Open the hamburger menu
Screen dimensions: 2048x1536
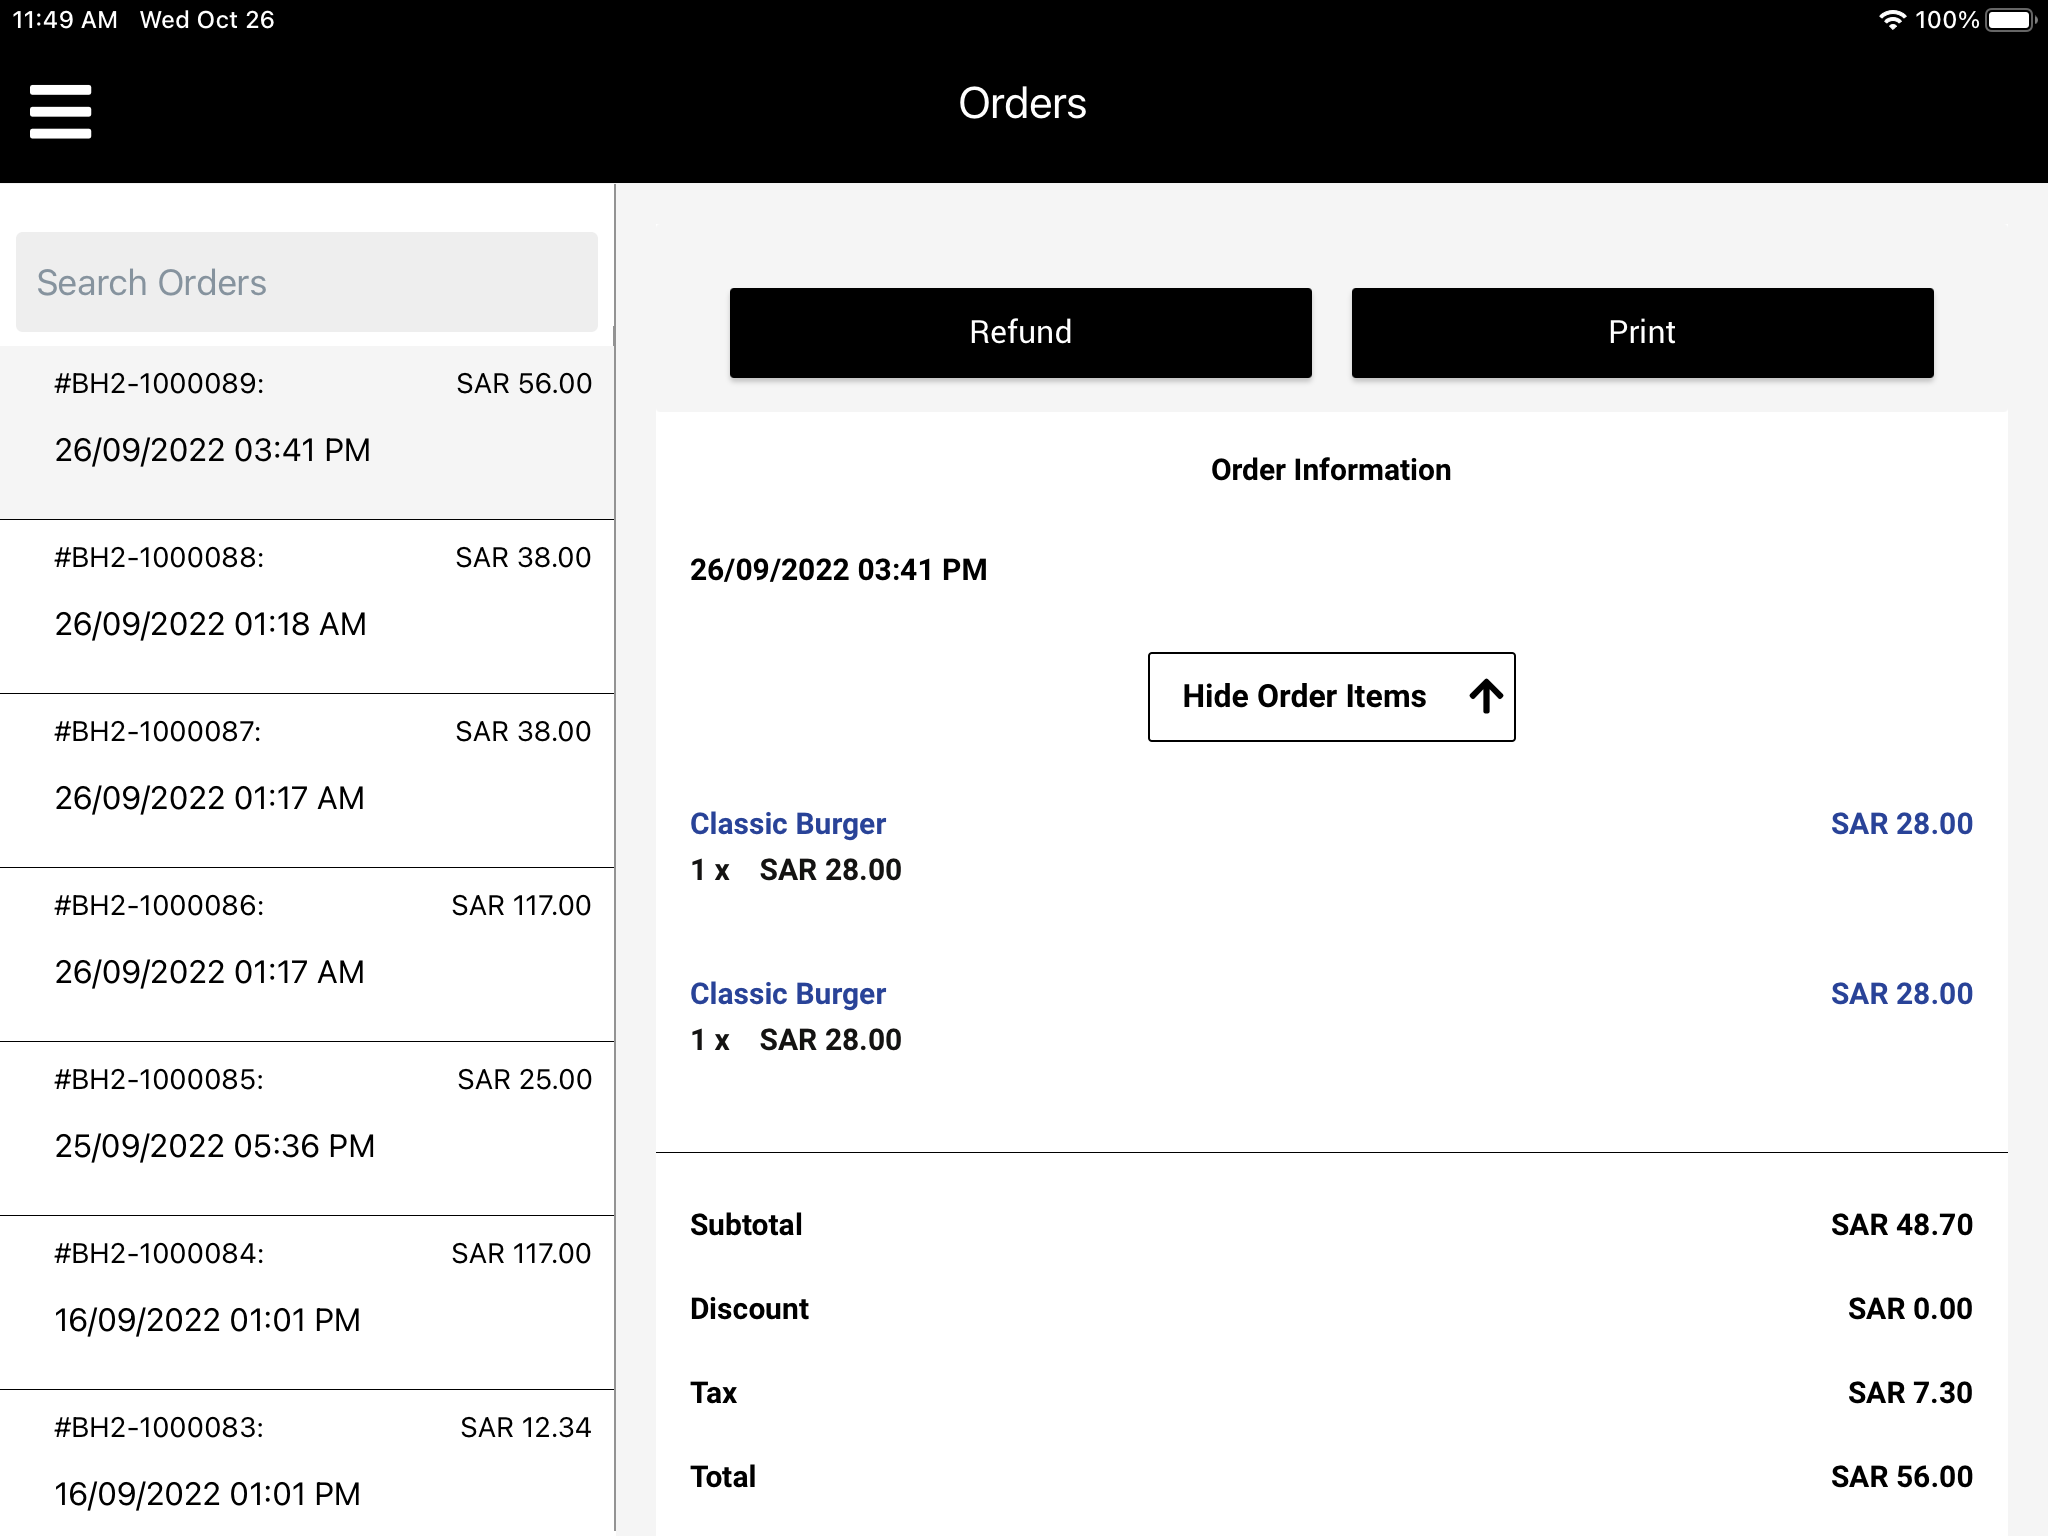[60, 111]
